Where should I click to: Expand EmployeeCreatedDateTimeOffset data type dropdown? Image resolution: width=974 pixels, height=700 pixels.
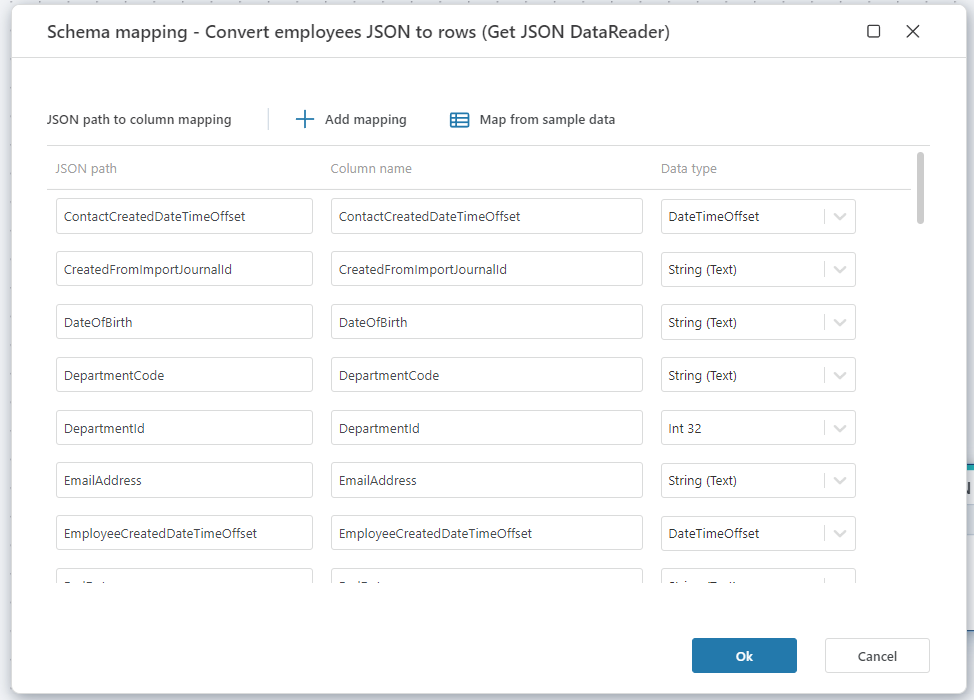[x=839, y=534]
